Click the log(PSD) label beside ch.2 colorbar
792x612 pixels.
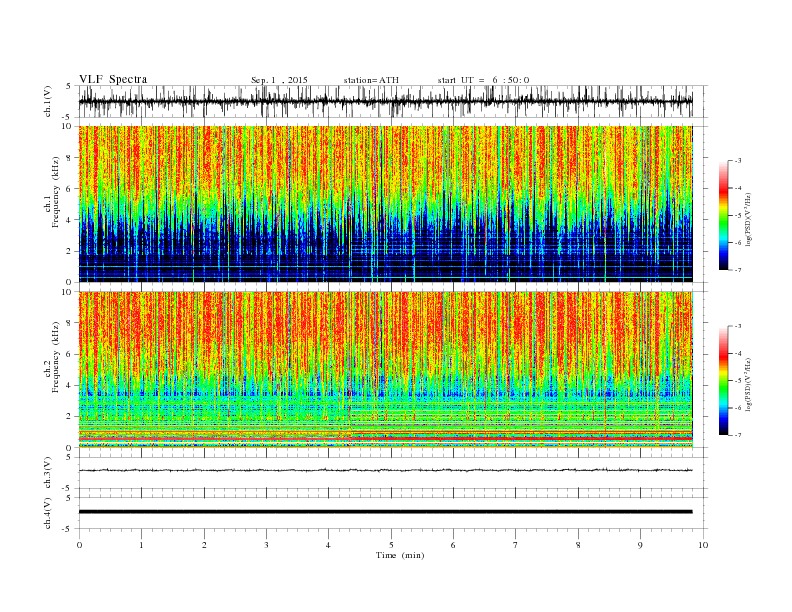point(748,384)
